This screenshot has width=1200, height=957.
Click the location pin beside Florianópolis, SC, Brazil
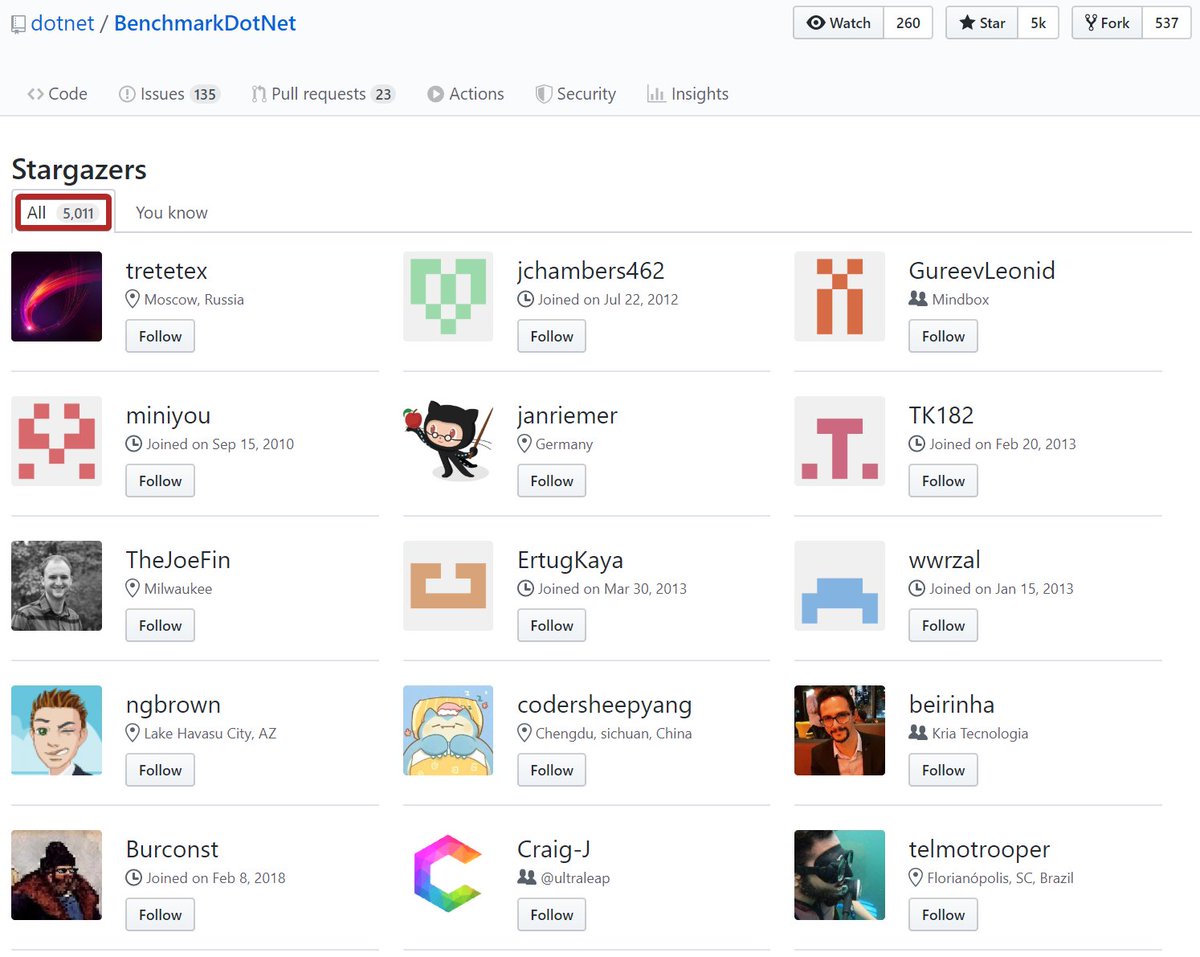[x=916, y=878]
